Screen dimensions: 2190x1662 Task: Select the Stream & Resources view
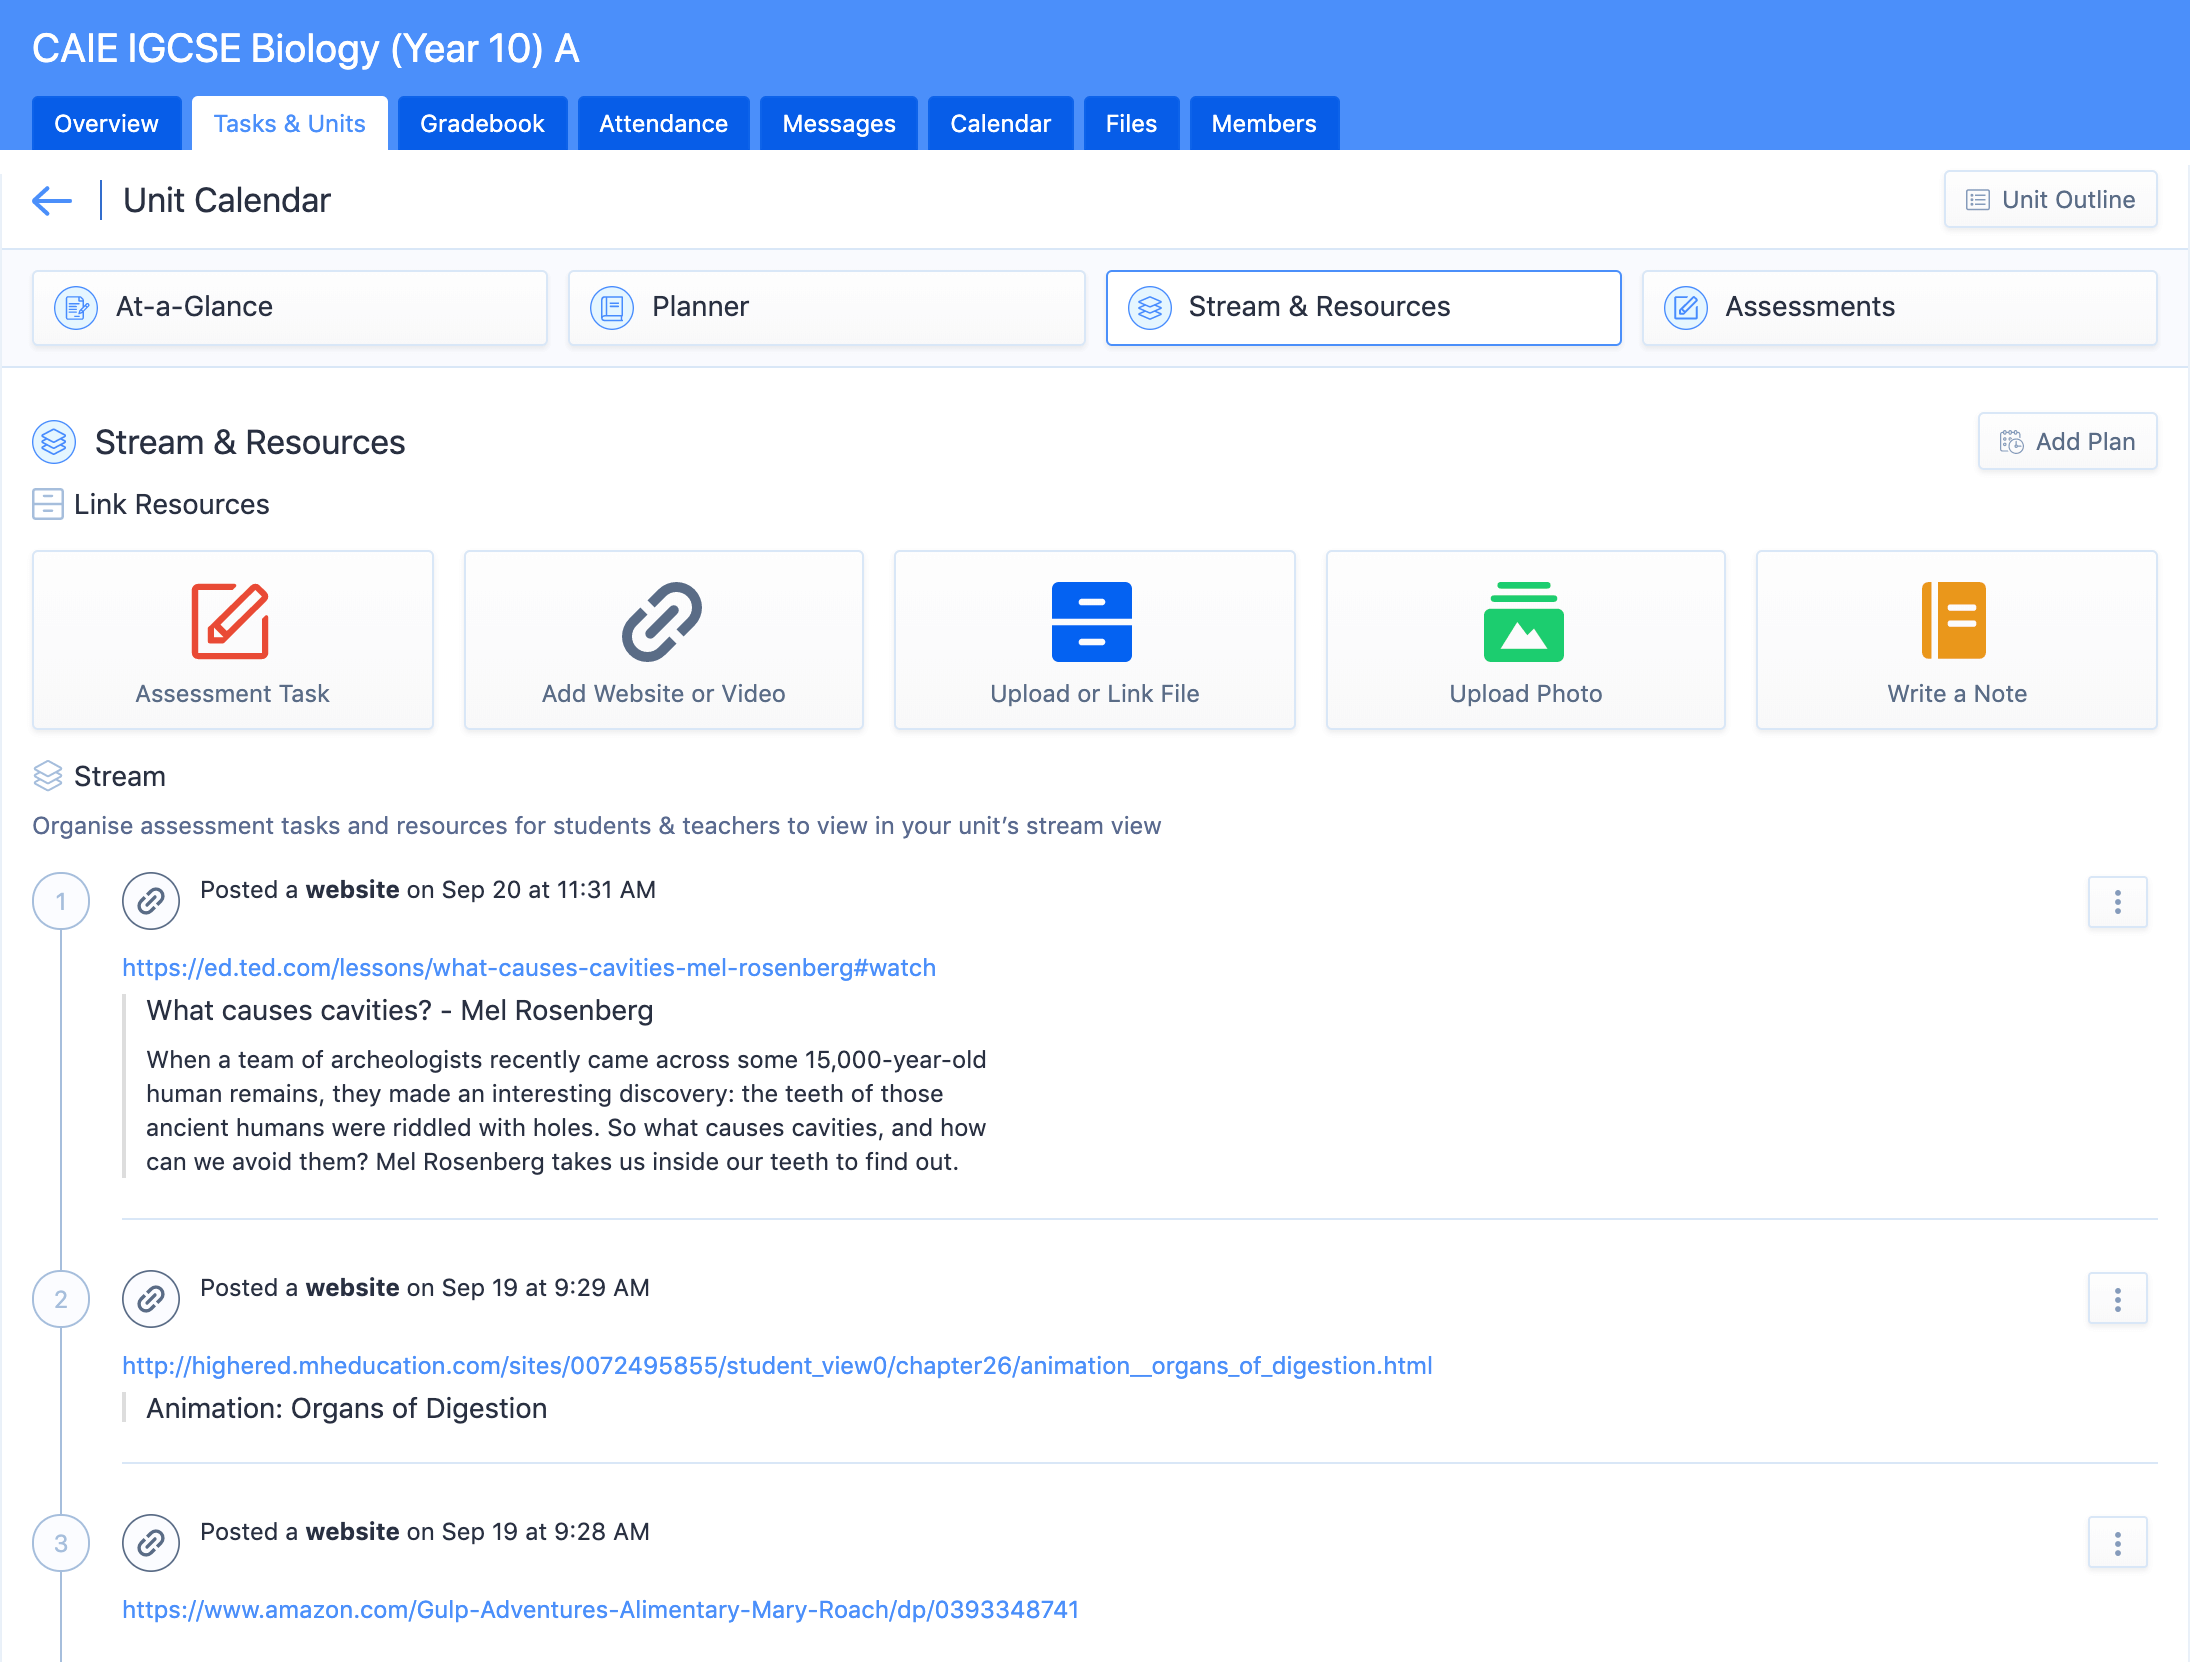tap(1364, 308)
